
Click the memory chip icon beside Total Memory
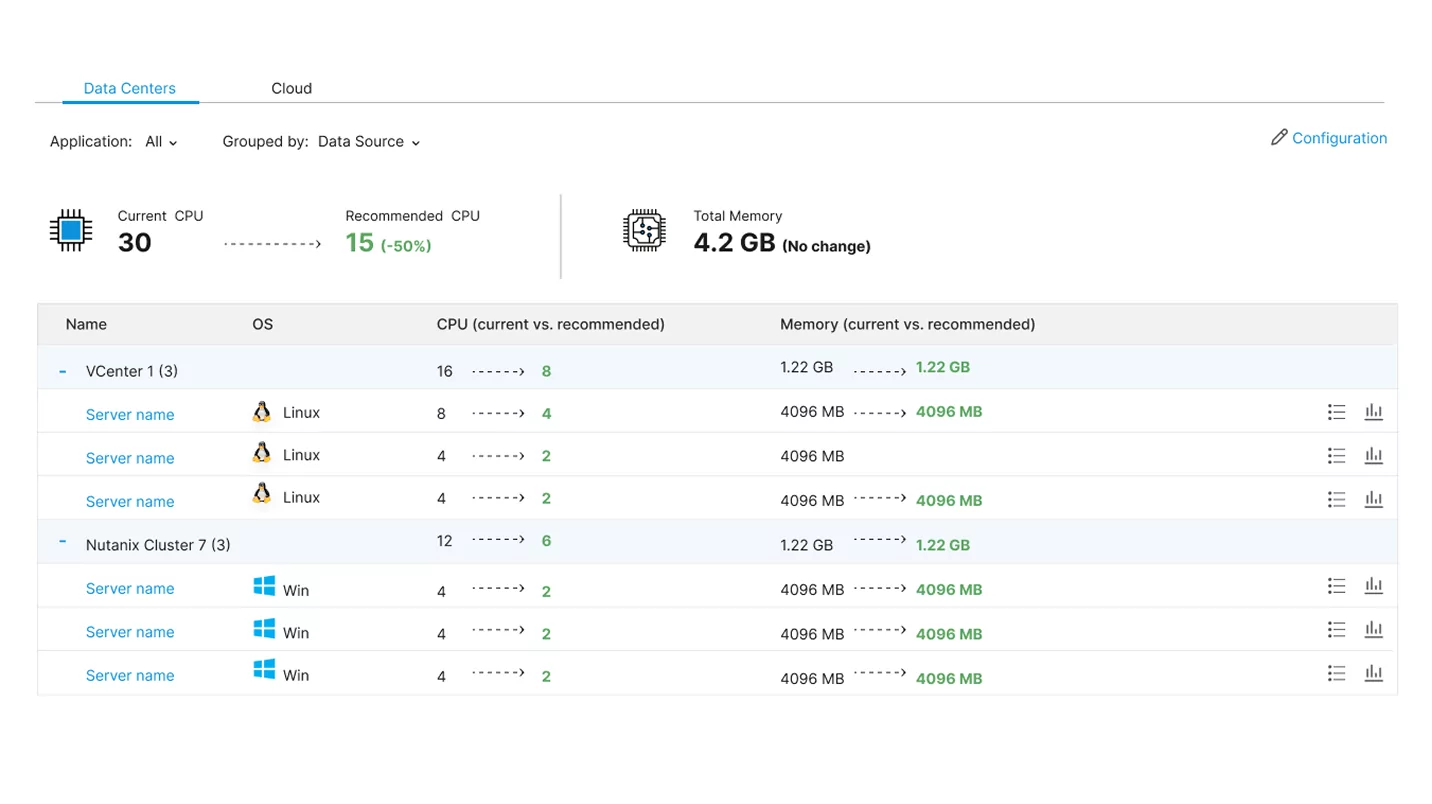point(644,231)
